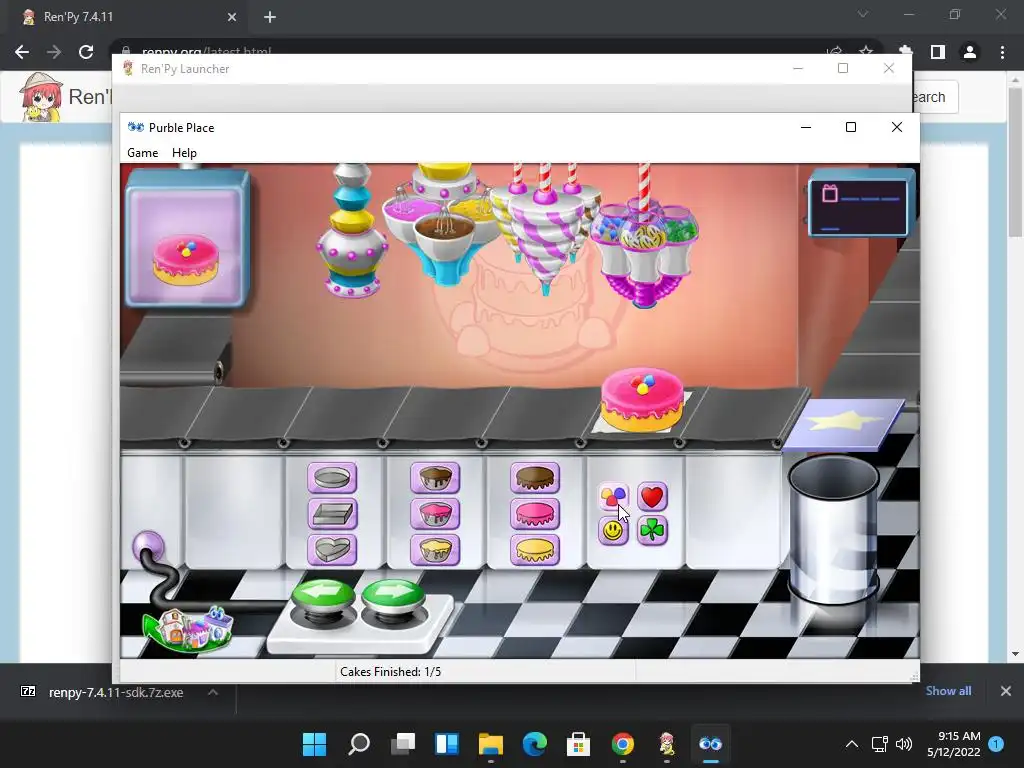Open the Game menu

tap(142, 153)
